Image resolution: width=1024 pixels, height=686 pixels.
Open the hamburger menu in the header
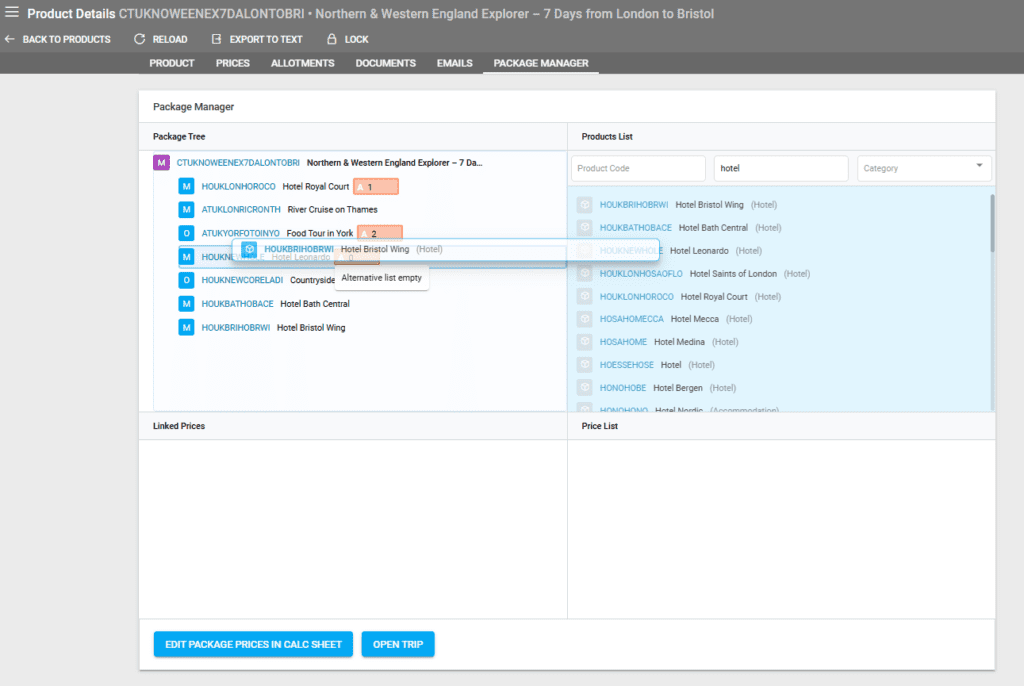click(x=12, y=14)
